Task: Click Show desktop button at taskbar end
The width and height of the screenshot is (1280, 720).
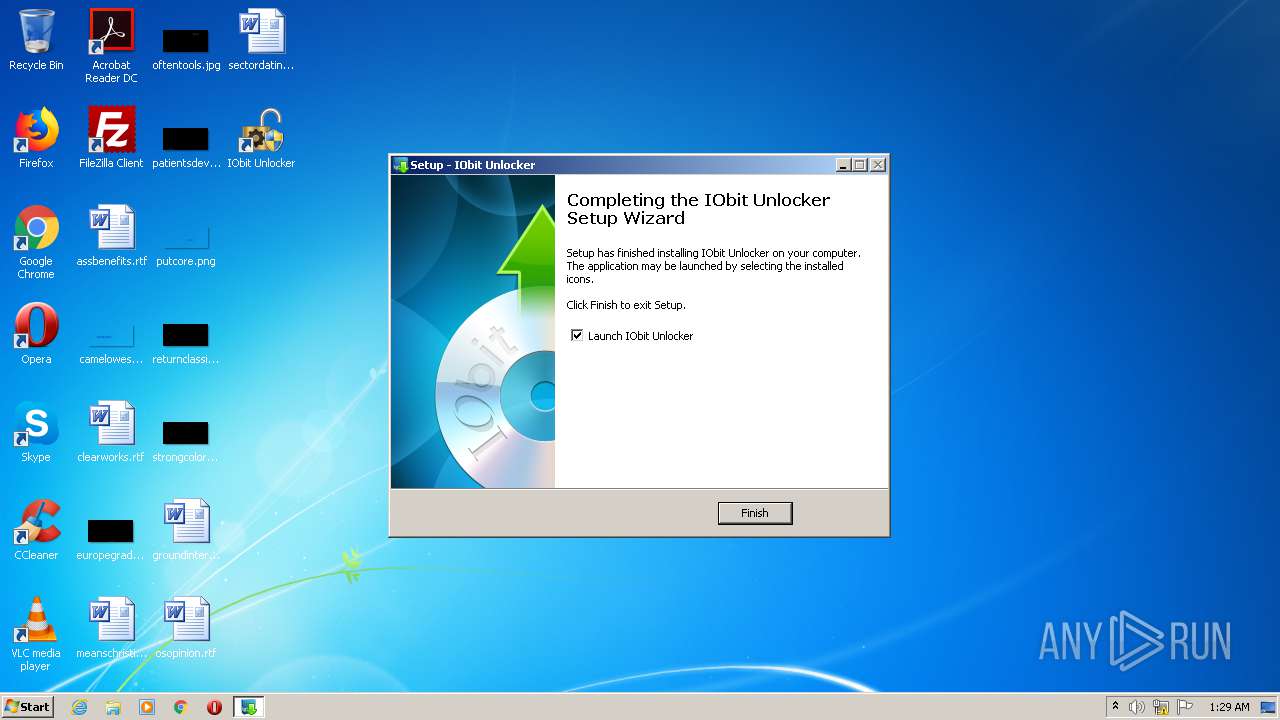Action: pyautogui.click(x=1268, y=707)
